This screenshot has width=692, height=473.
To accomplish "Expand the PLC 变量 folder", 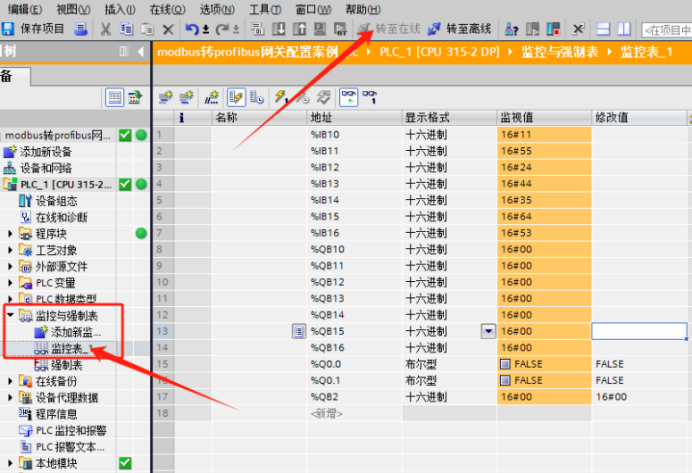I will (x=10, y=283).
